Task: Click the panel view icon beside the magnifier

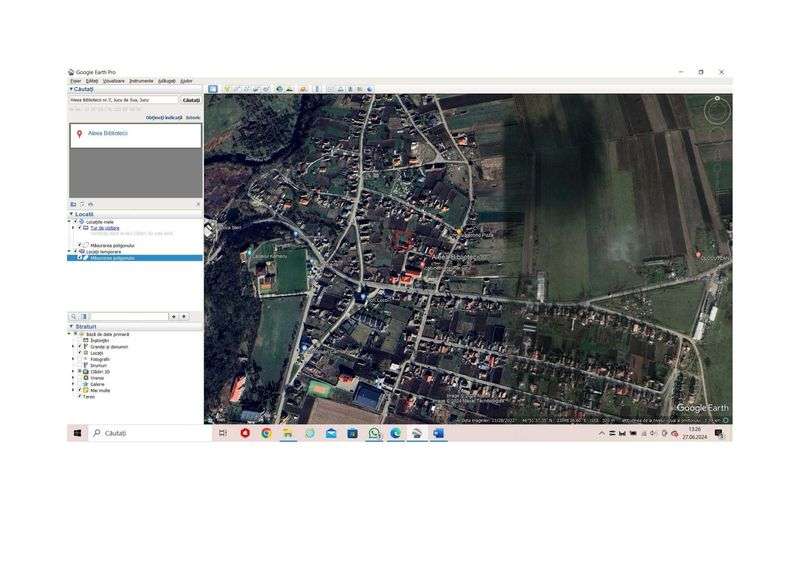Action: tap(84, 316)
